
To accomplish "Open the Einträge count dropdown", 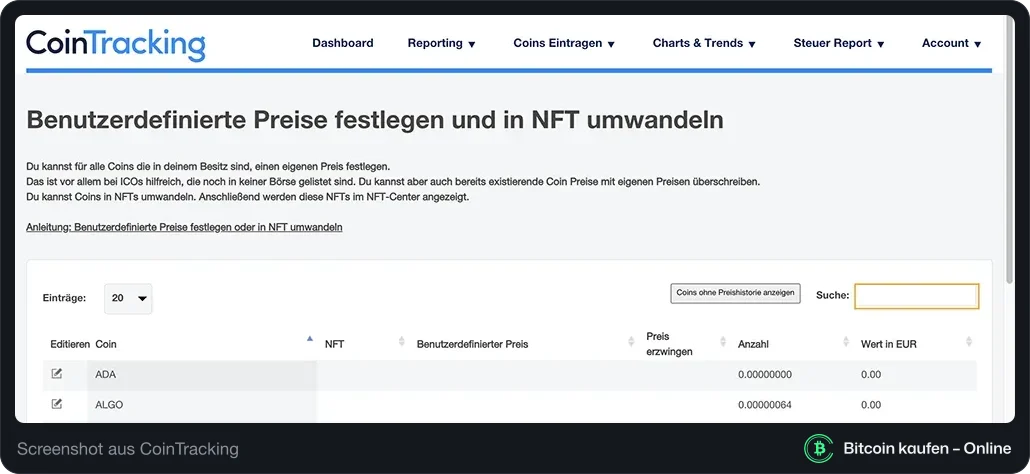I will [x=128, y=298].
